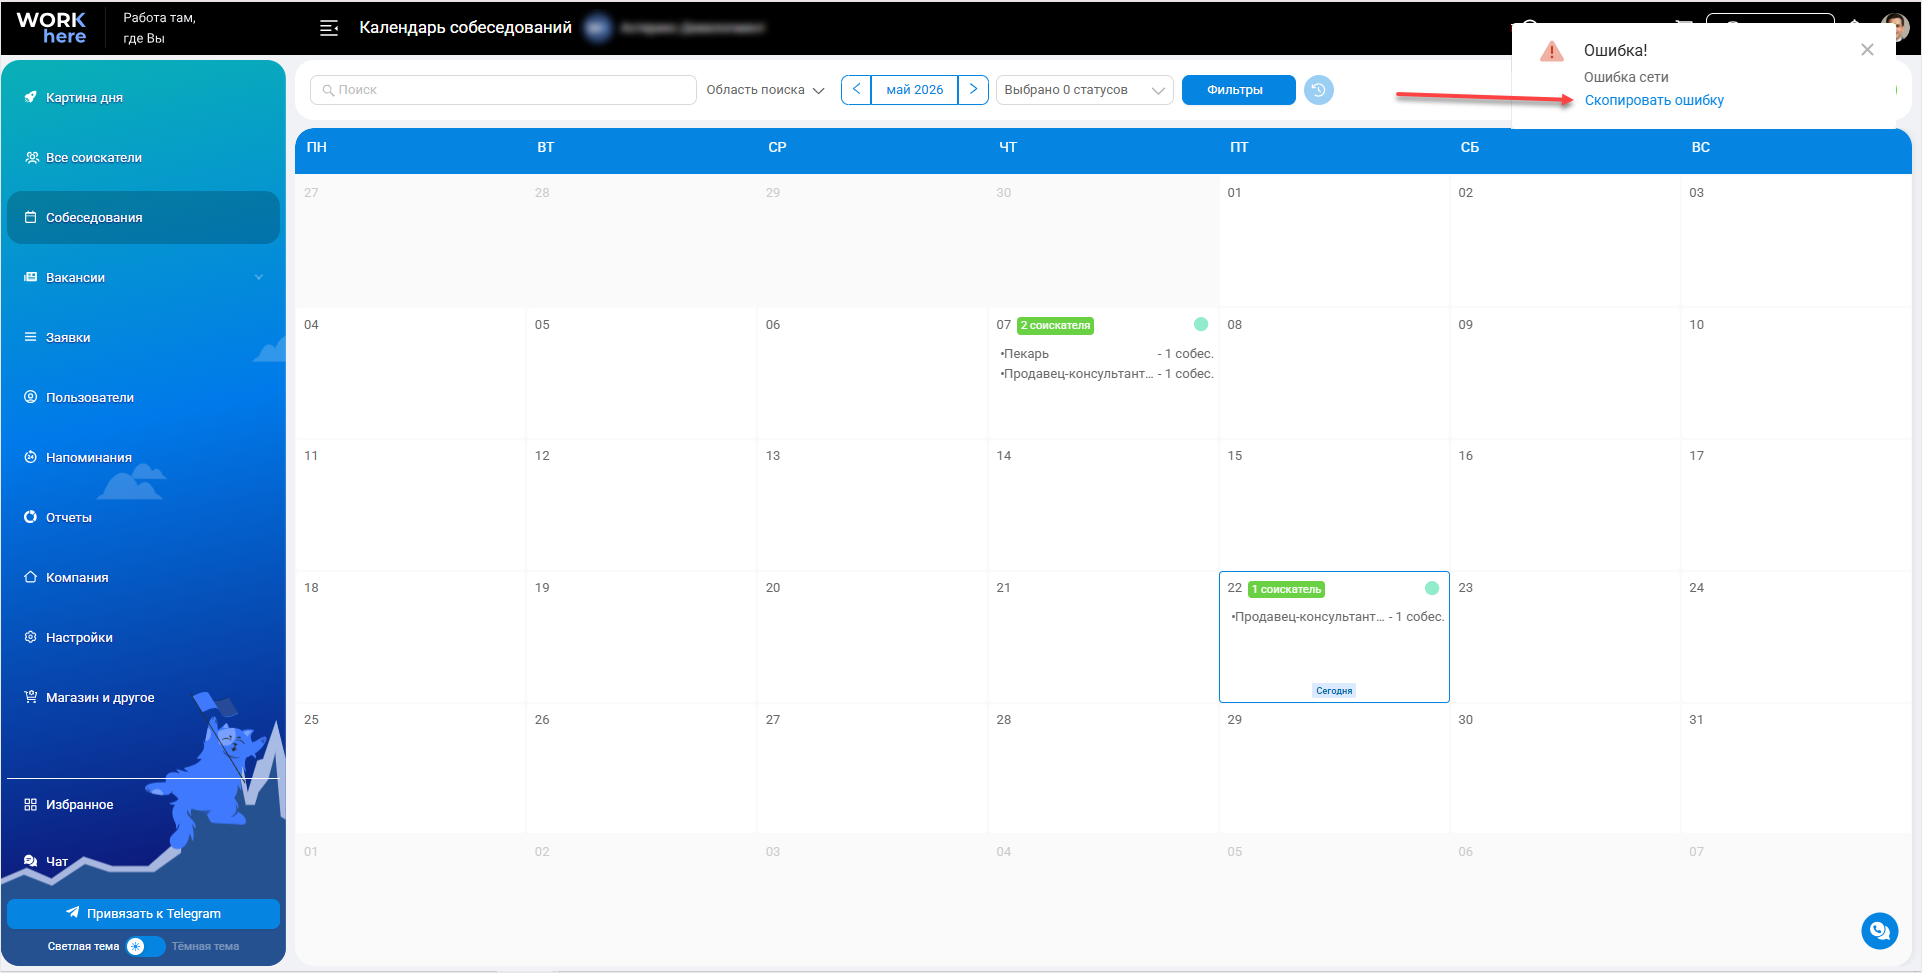The width and height of the screenshot is (1922, 973).
Task: Dismiss the Ошибка notification with the X
Action: pyautogui.click(x=1867, y=50)
